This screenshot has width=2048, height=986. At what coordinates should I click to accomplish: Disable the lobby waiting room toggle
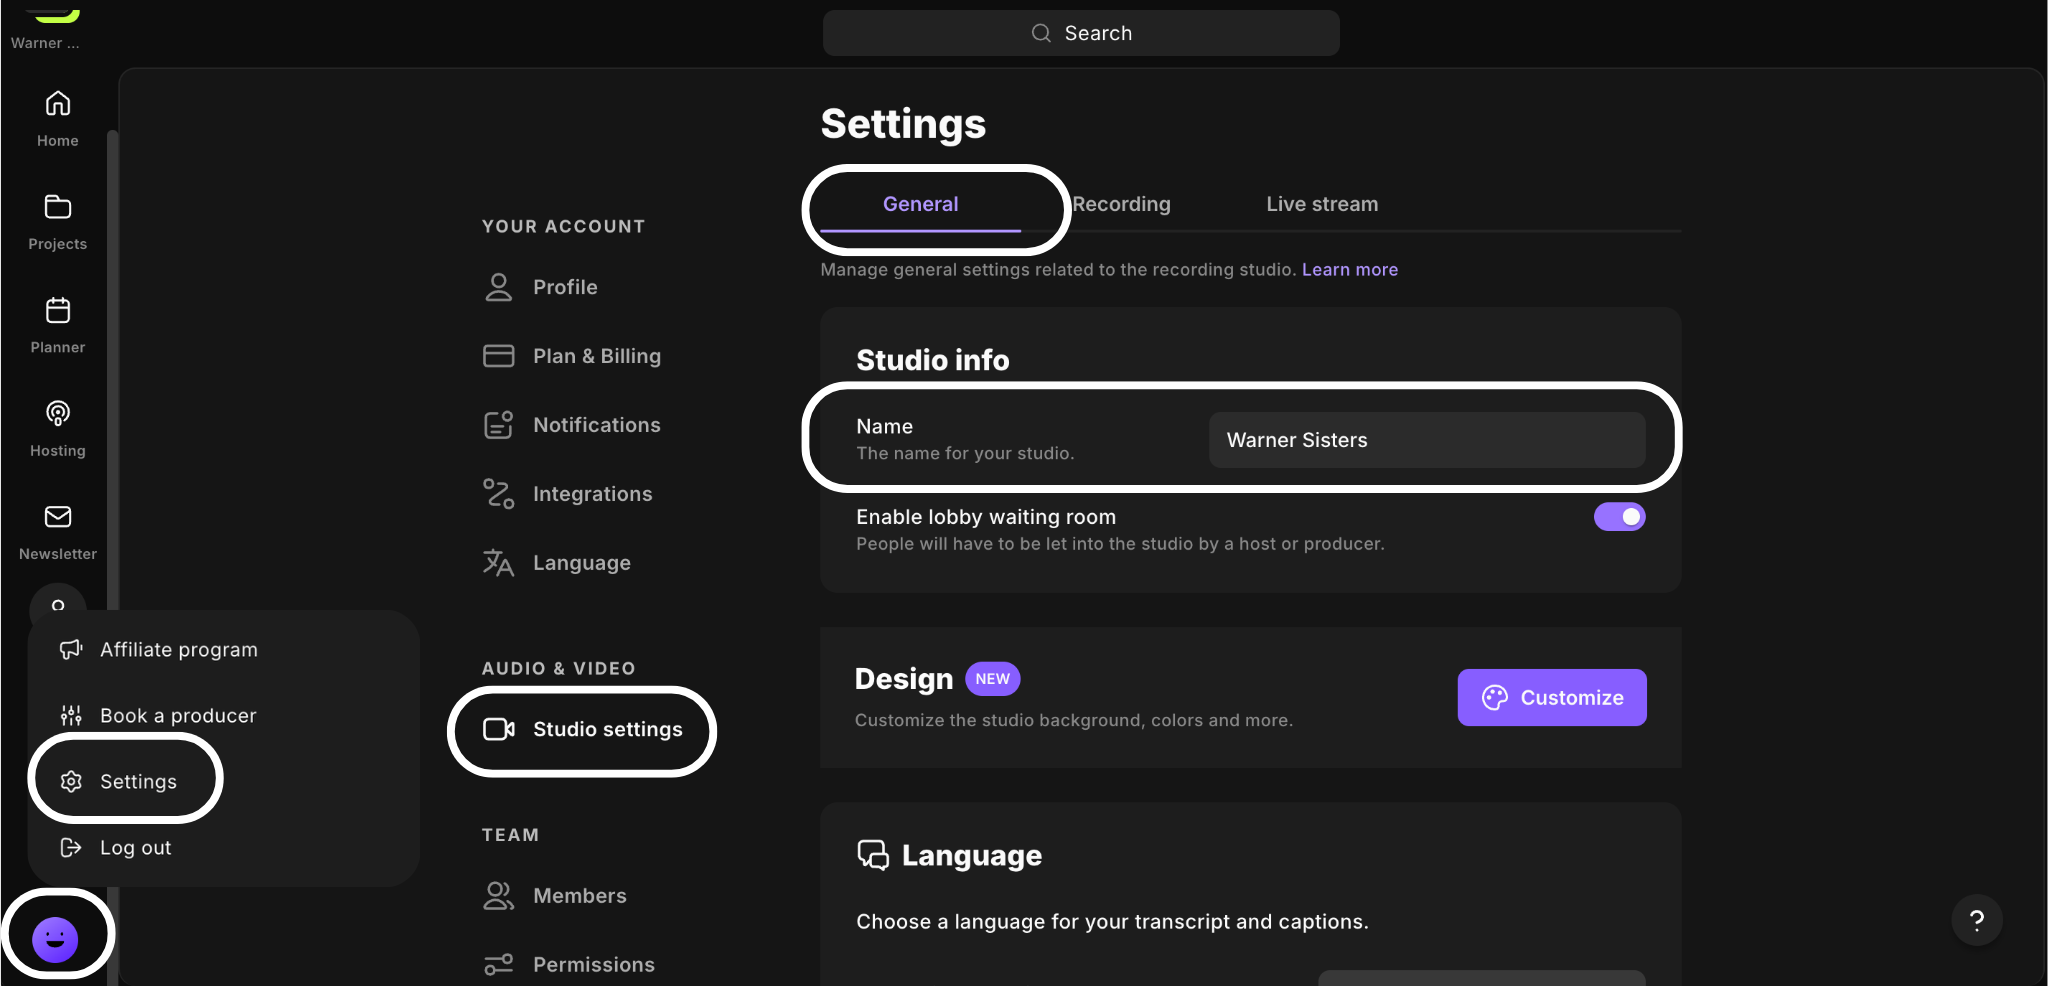pyautogui.click(x=1619, y=517)
